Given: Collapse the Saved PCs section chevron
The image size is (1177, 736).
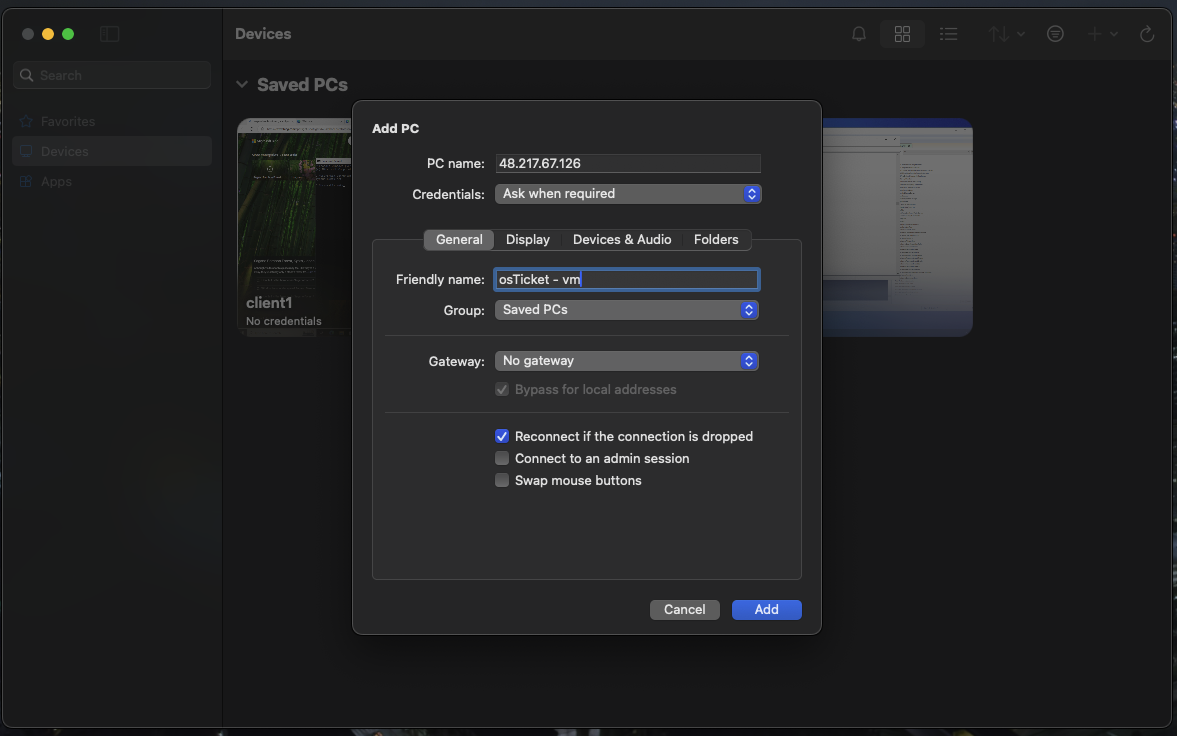Looking at the screenshot, I should pos(242,84).
